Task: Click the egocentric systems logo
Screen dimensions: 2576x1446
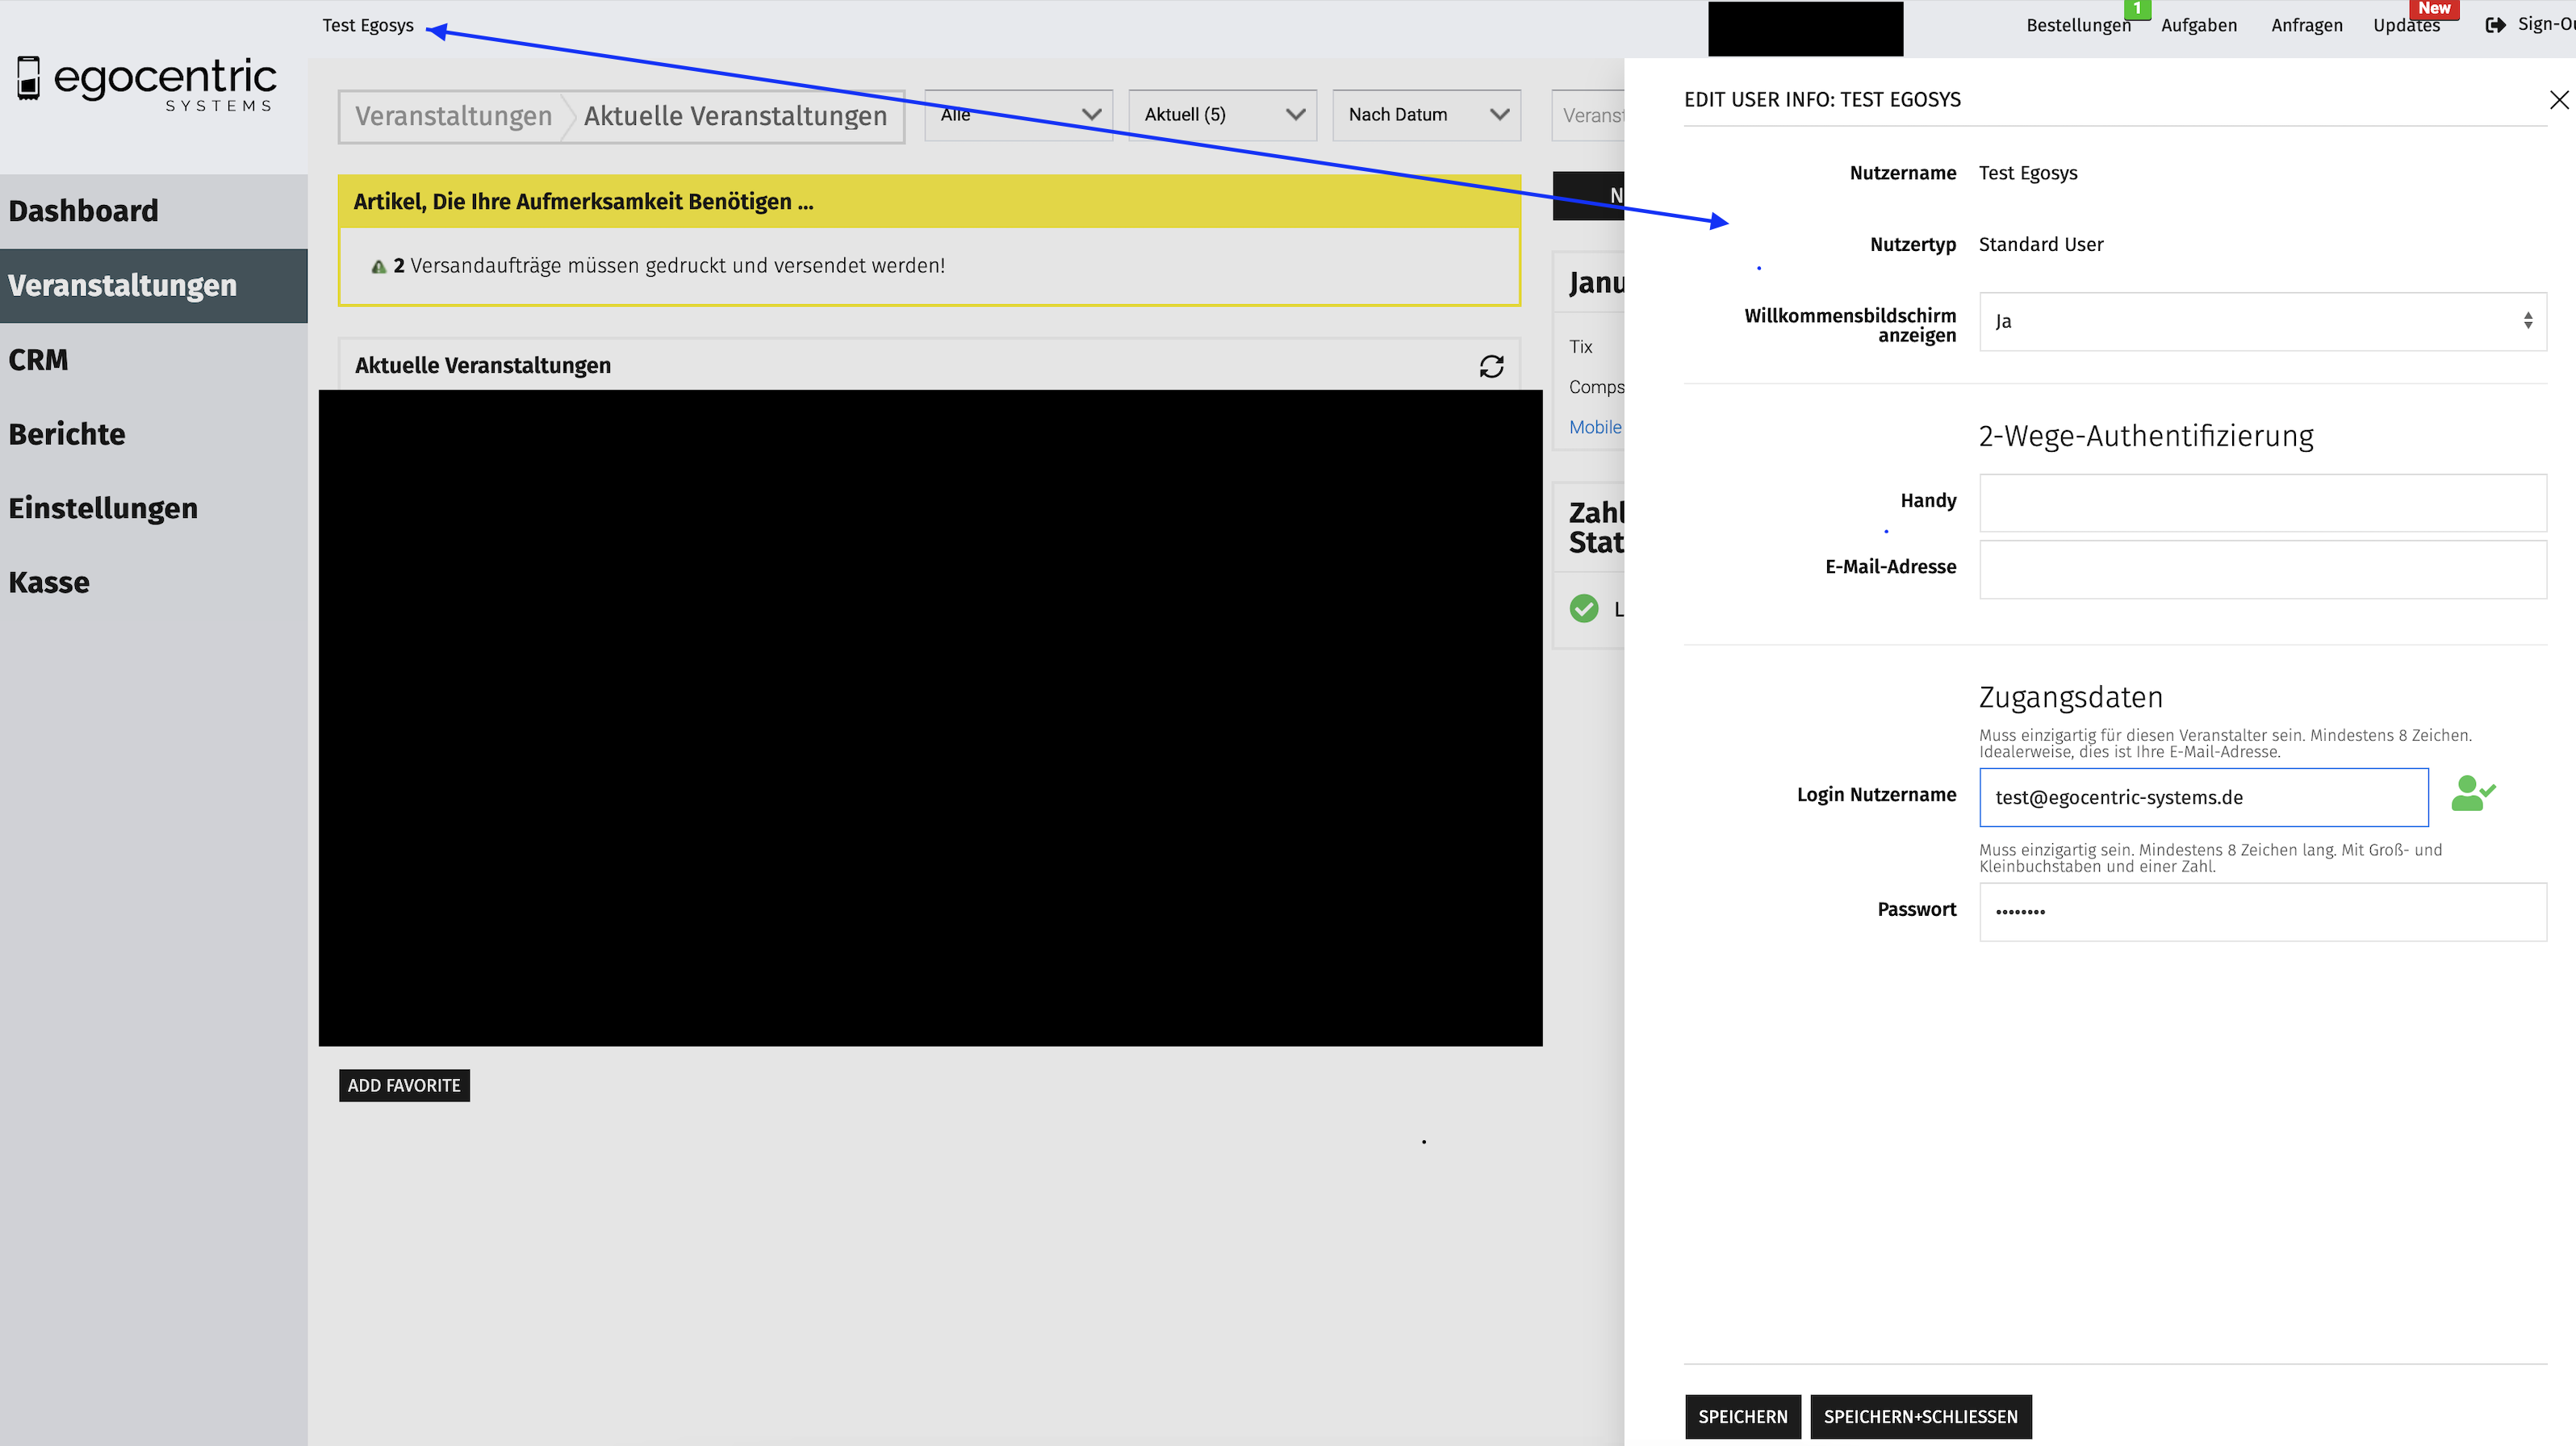Action: tap(146, 84)
